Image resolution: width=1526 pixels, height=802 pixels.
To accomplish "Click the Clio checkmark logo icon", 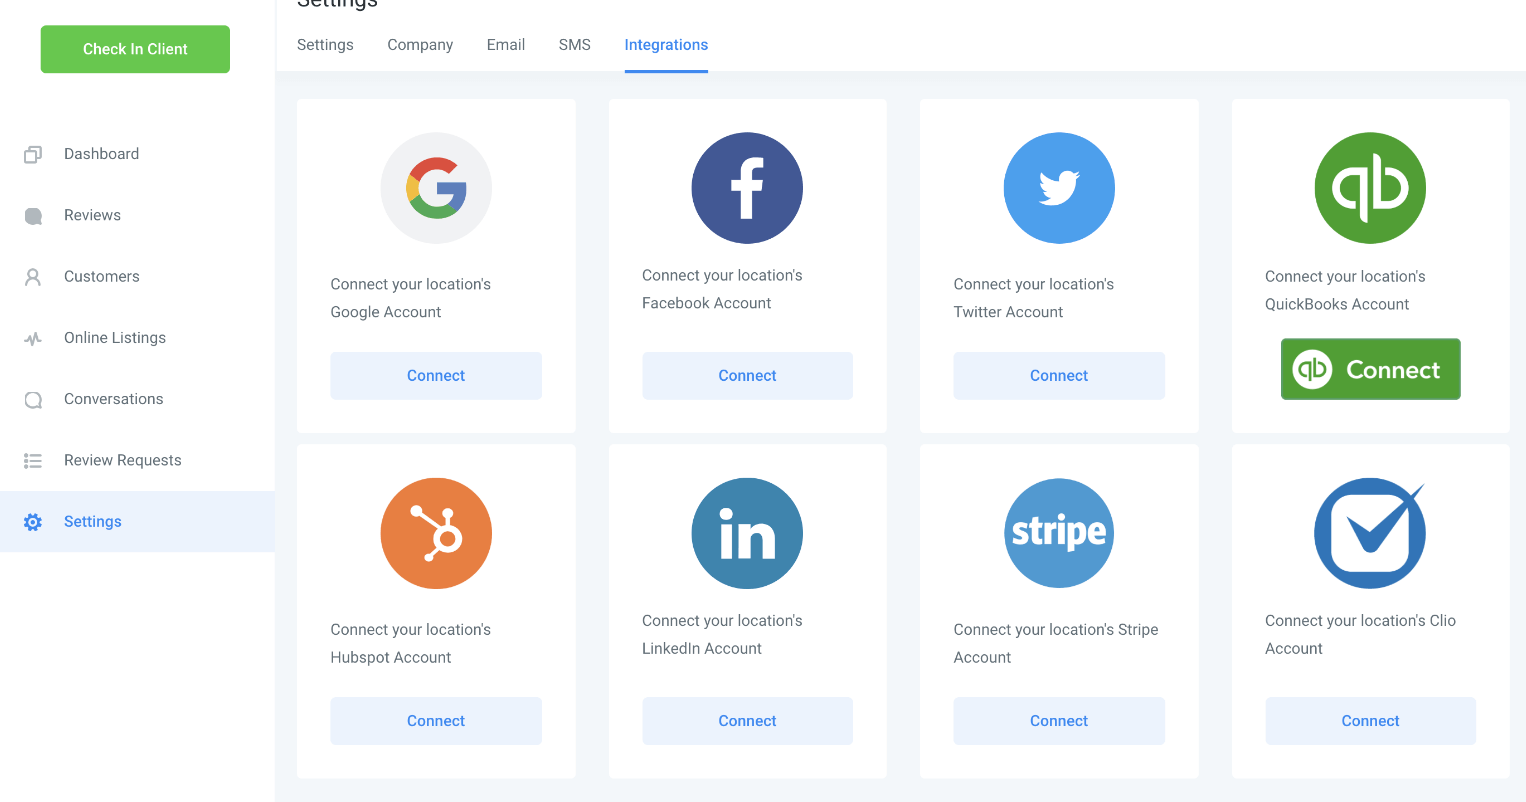I will click(x=1370, y=533).
